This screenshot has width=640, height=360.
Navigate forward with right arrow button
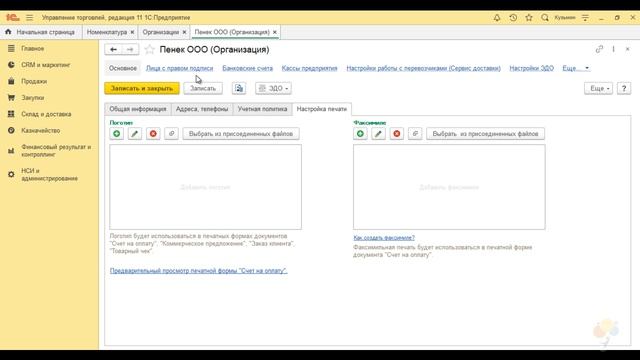click(x=130, y=49)
